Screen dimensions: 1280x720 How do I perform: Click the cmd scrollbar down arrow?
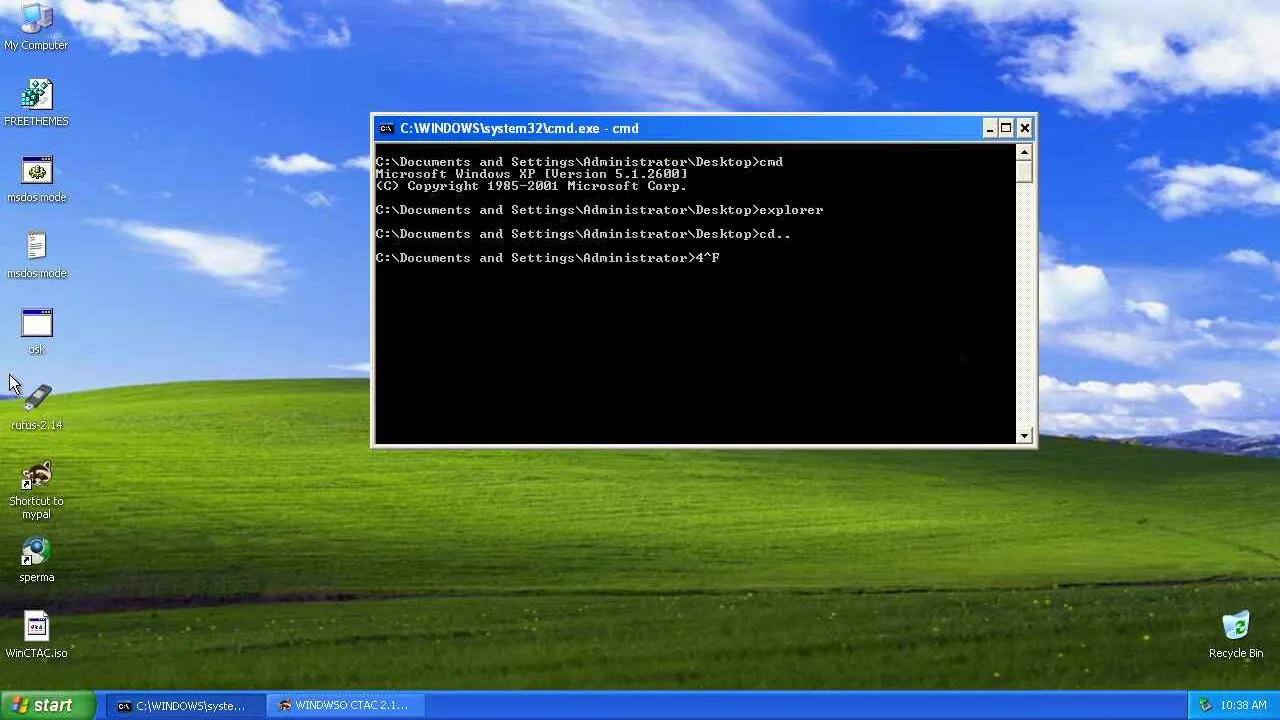pos(1024,435)
